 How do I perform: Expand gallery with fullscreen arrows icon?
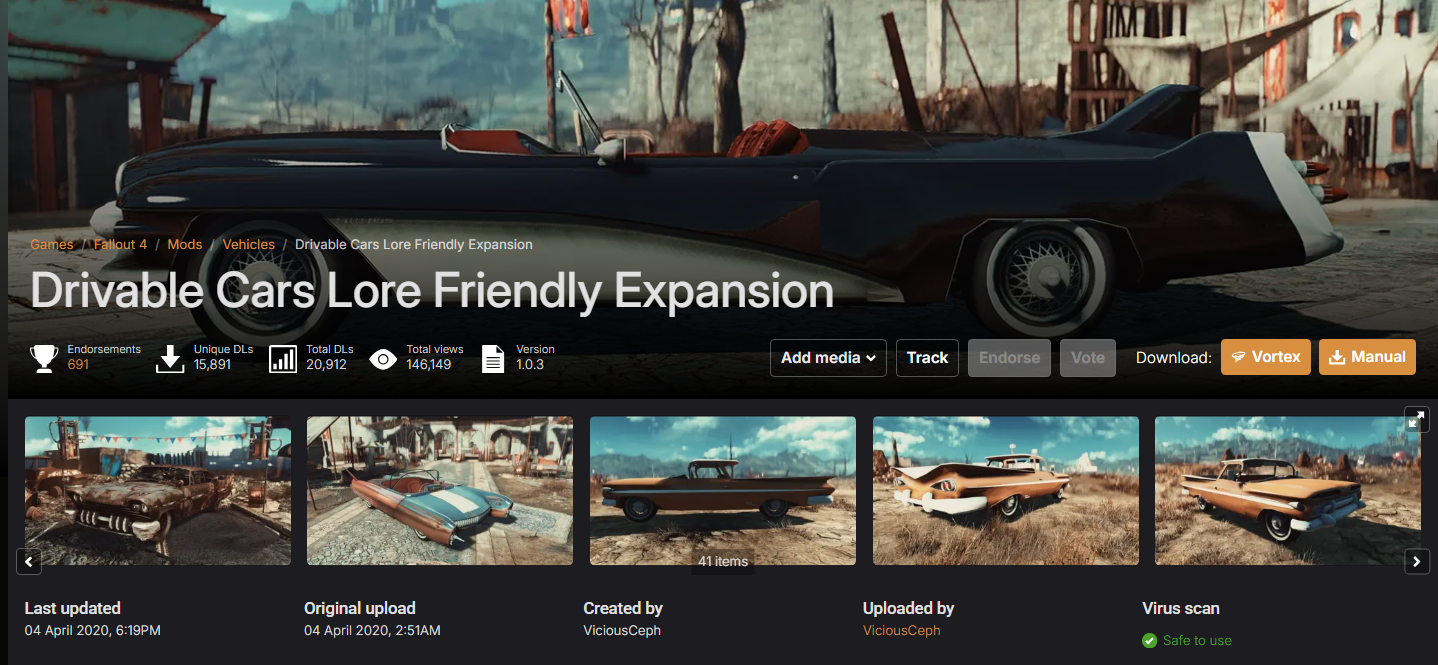pyautogui.click(x=1416, y=419)
